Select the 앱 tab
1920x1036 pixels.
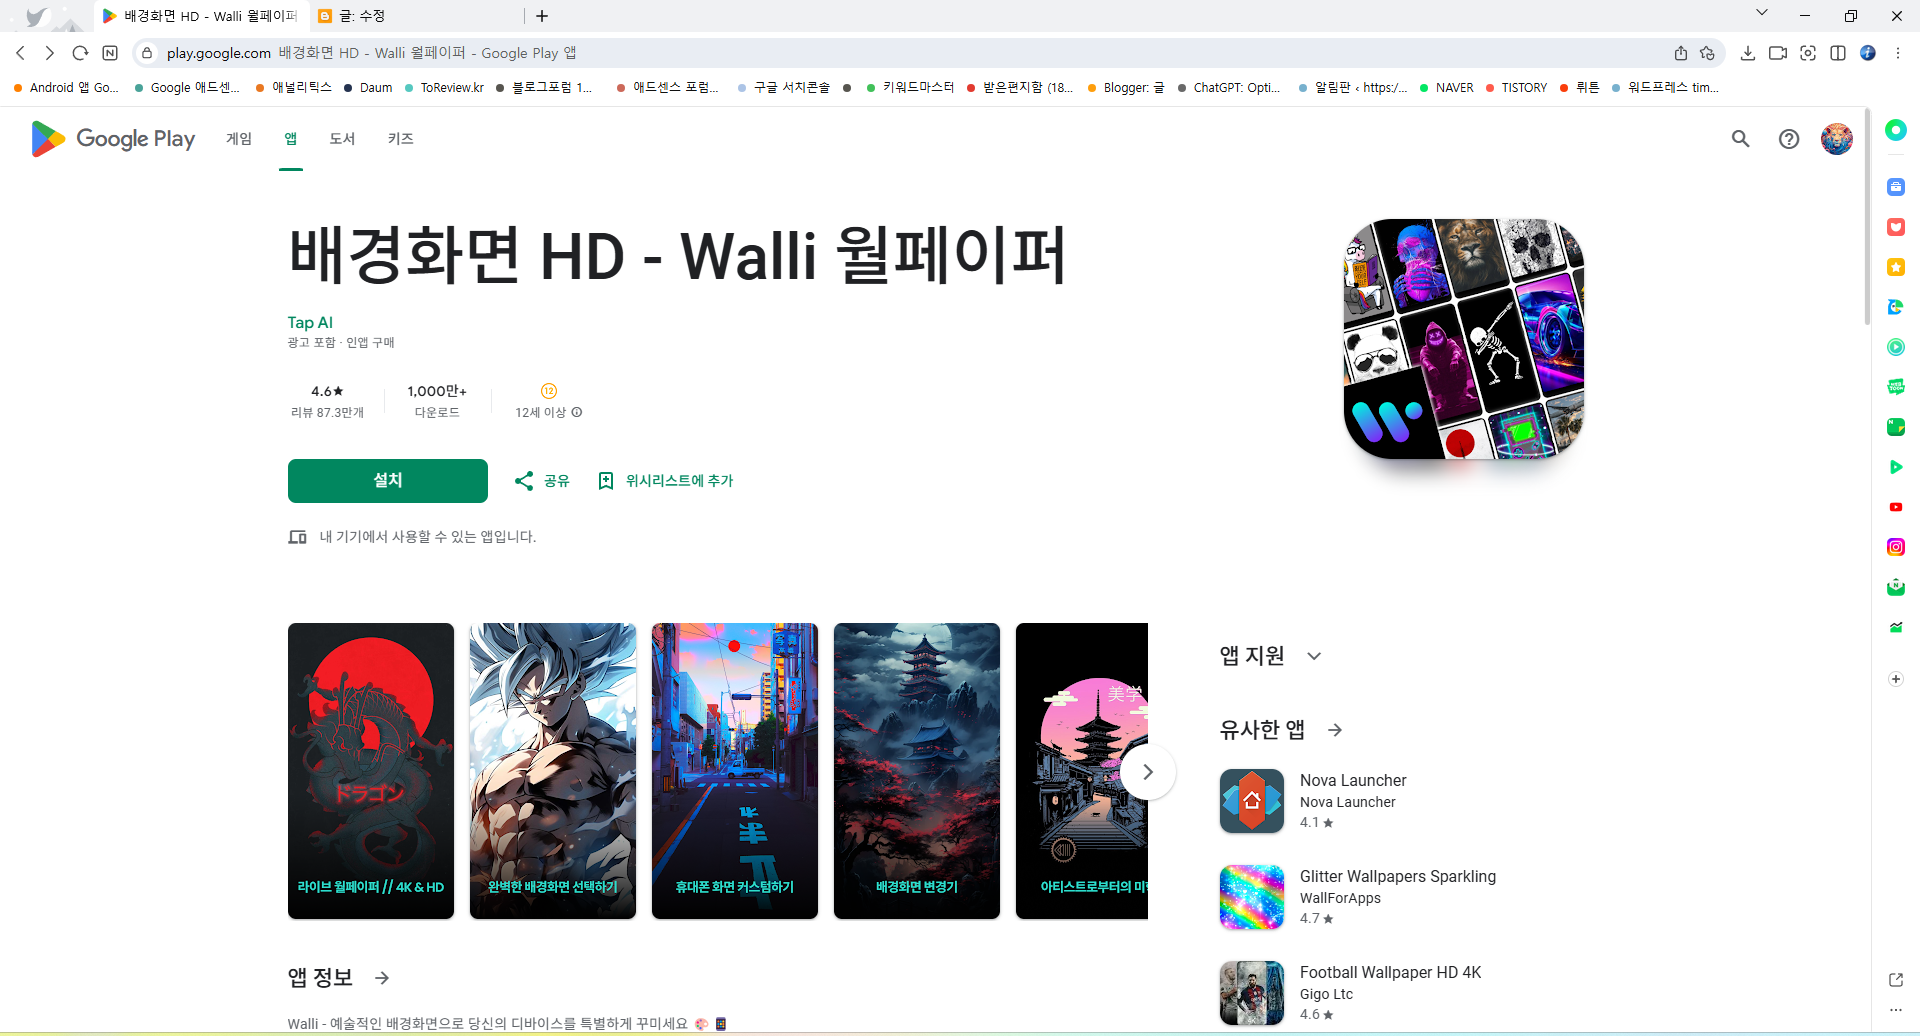pyautogui.click(x=291, y=139)
